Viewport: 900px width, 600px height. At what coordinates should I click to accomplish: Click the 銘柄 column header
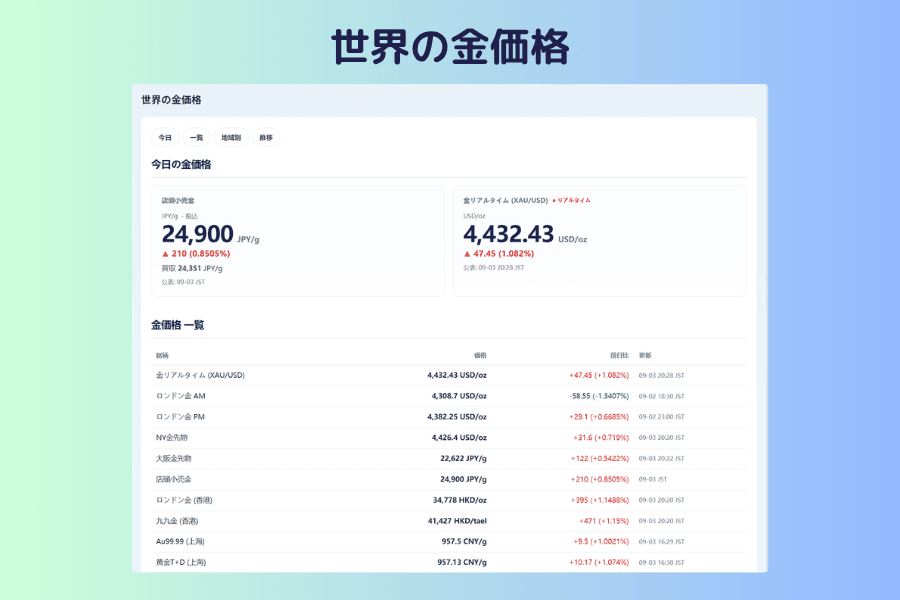162,355
